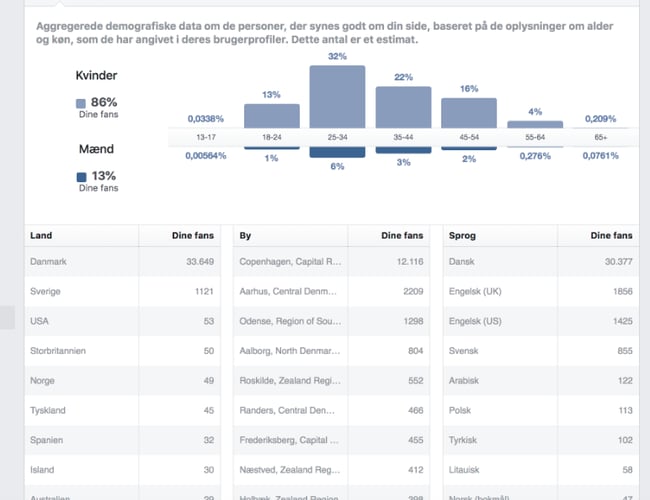The height and width of the screenshot is (500, 650).
Task: Click the Kvinder blue legend swatch
Action: coord(81,103)
